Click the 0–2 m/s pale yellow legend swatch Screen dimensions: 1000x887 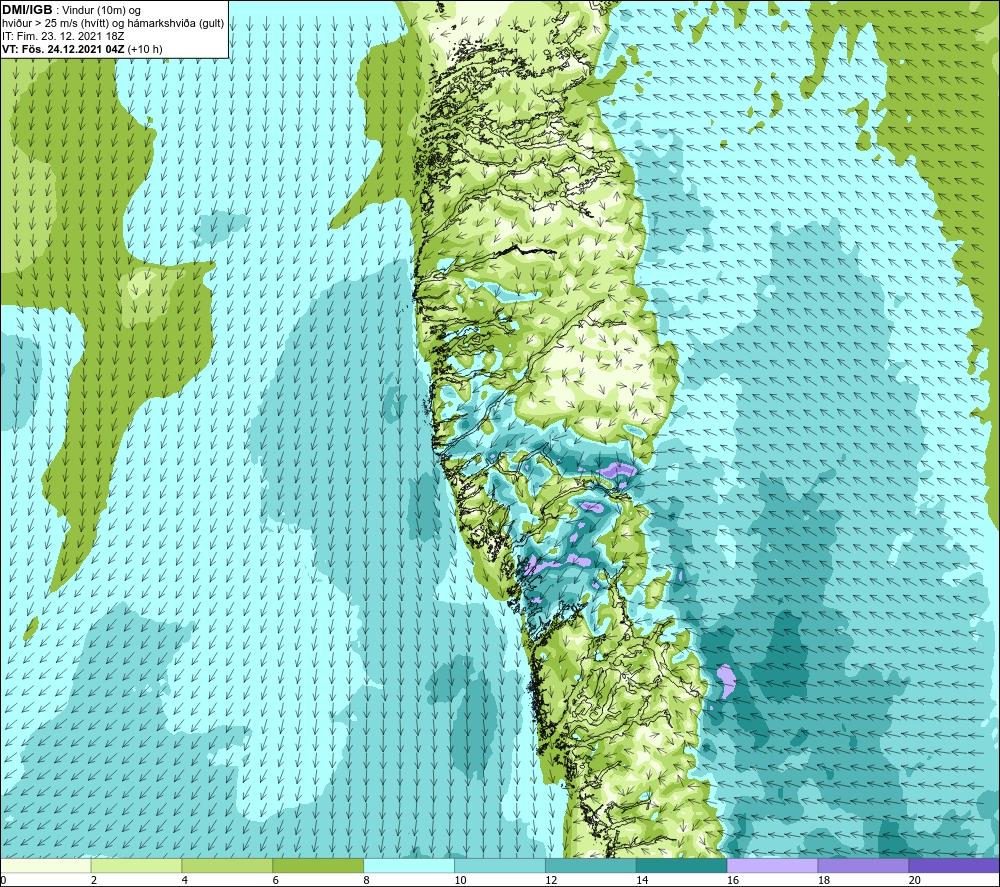pos(46,865)
